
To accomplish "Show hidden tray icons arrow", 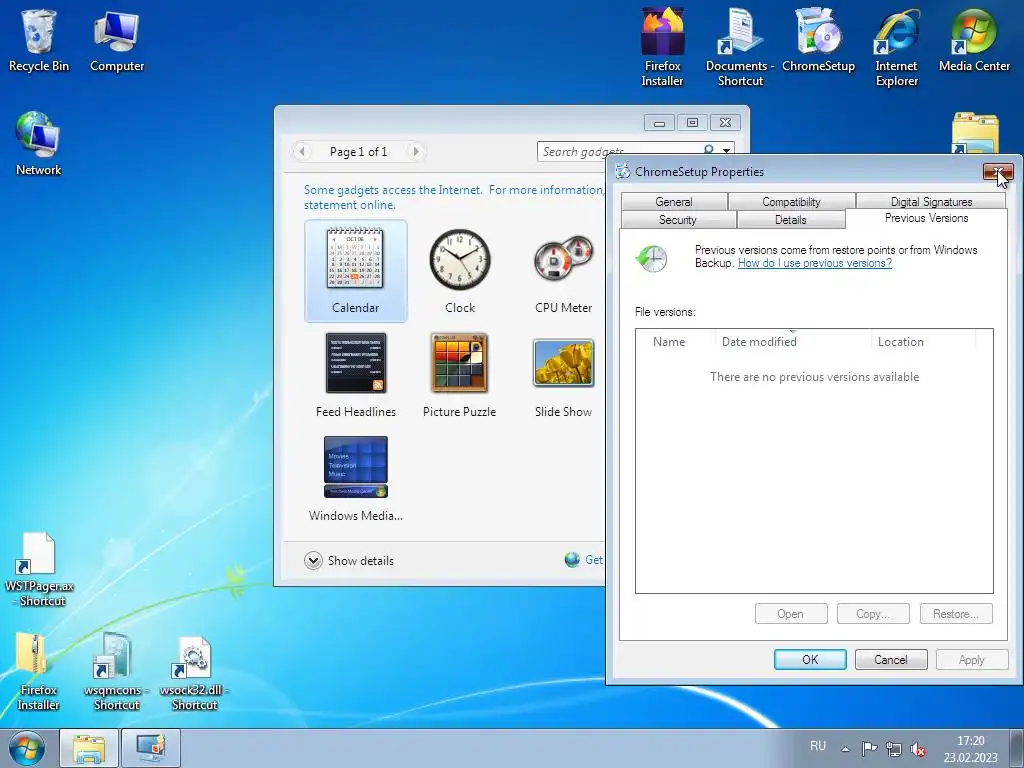I will point(845,749).
